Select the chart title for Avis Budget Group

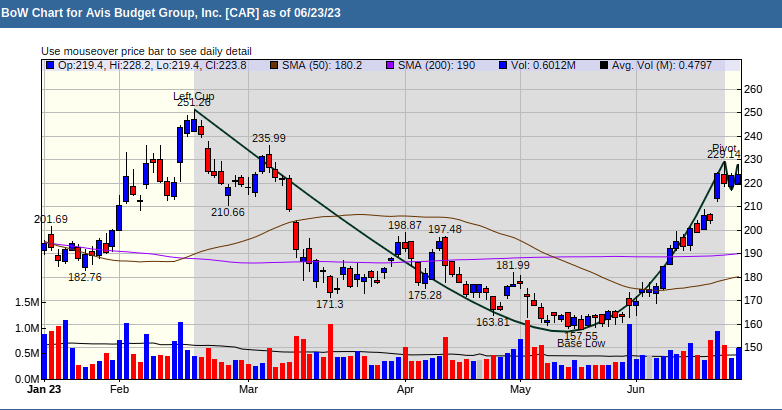[171, 13]
